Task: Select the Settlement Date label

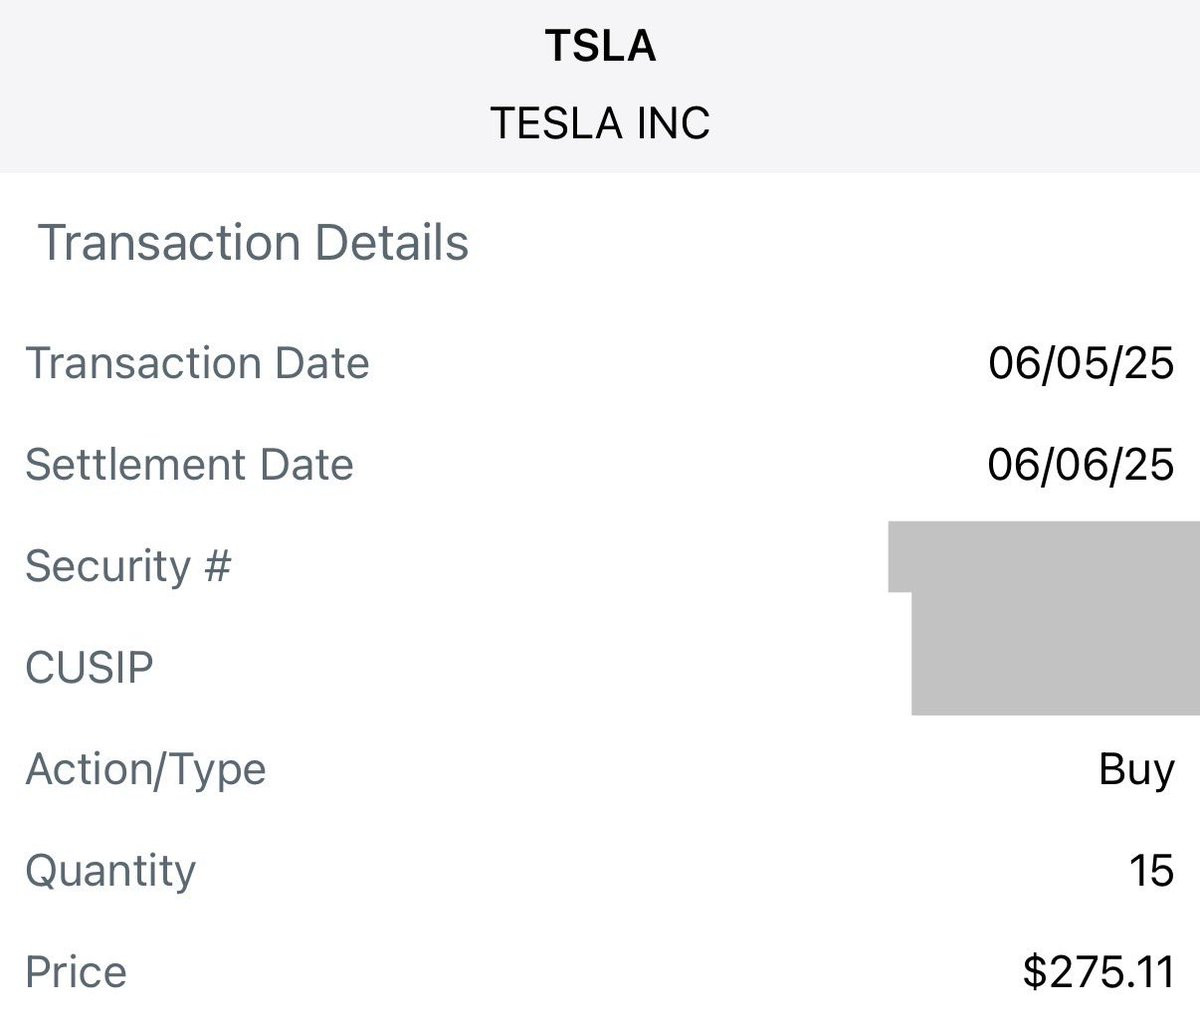Action: [189, 465]
